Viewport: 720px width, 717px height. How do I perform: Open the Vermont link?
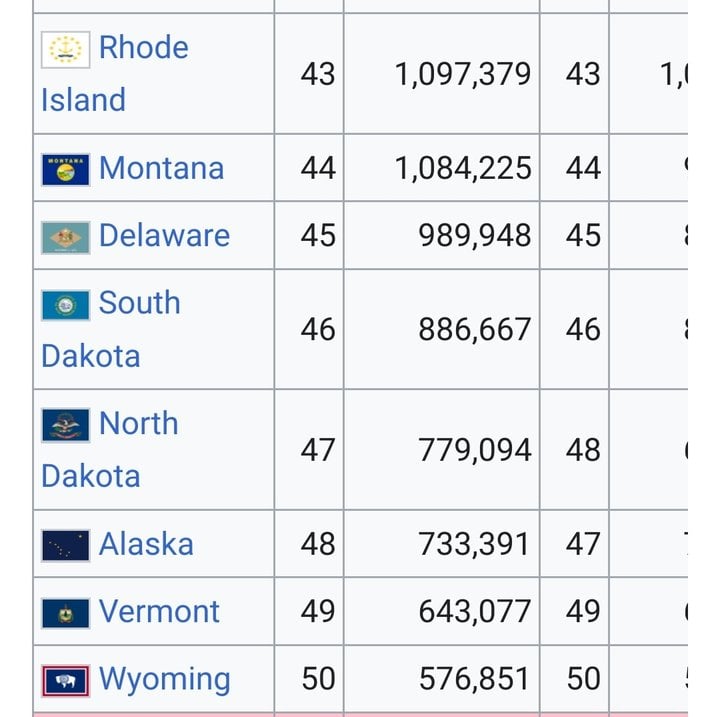point(159,612)
